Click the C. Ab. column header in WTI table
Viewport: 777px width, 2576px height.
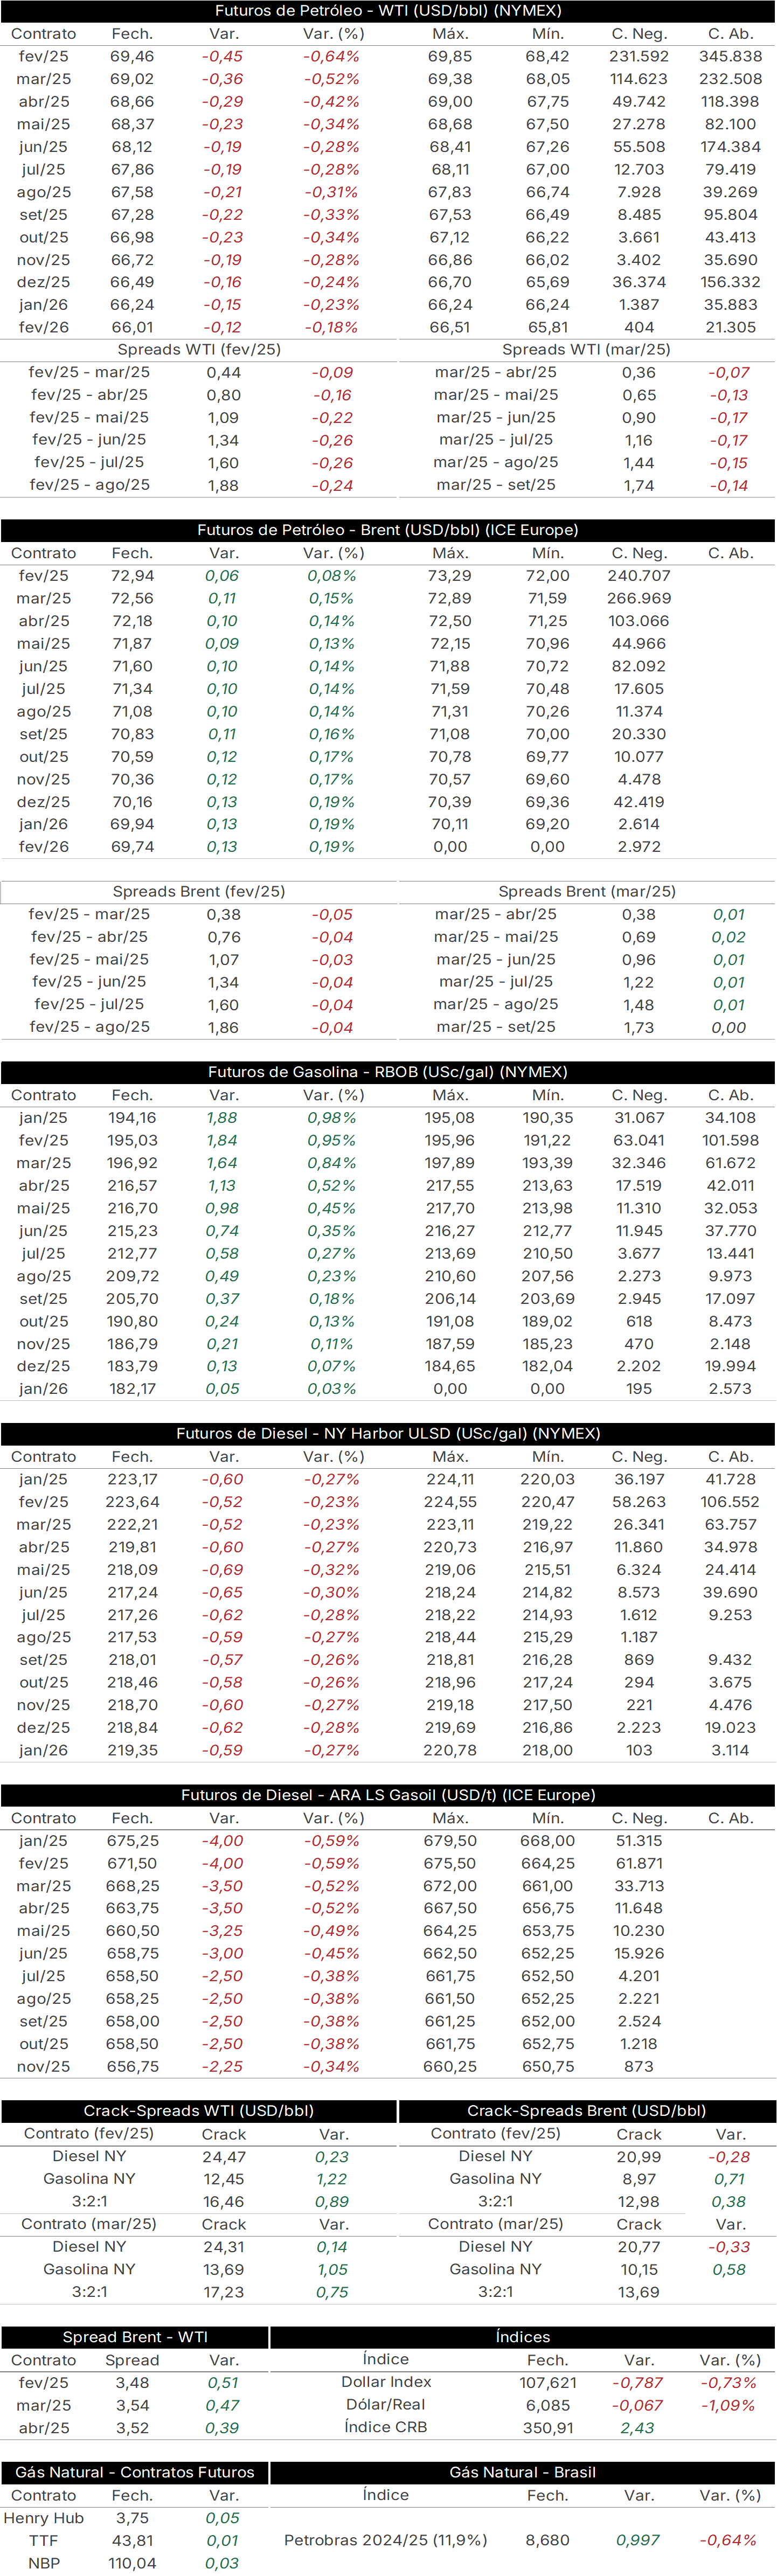pos(730,34)
